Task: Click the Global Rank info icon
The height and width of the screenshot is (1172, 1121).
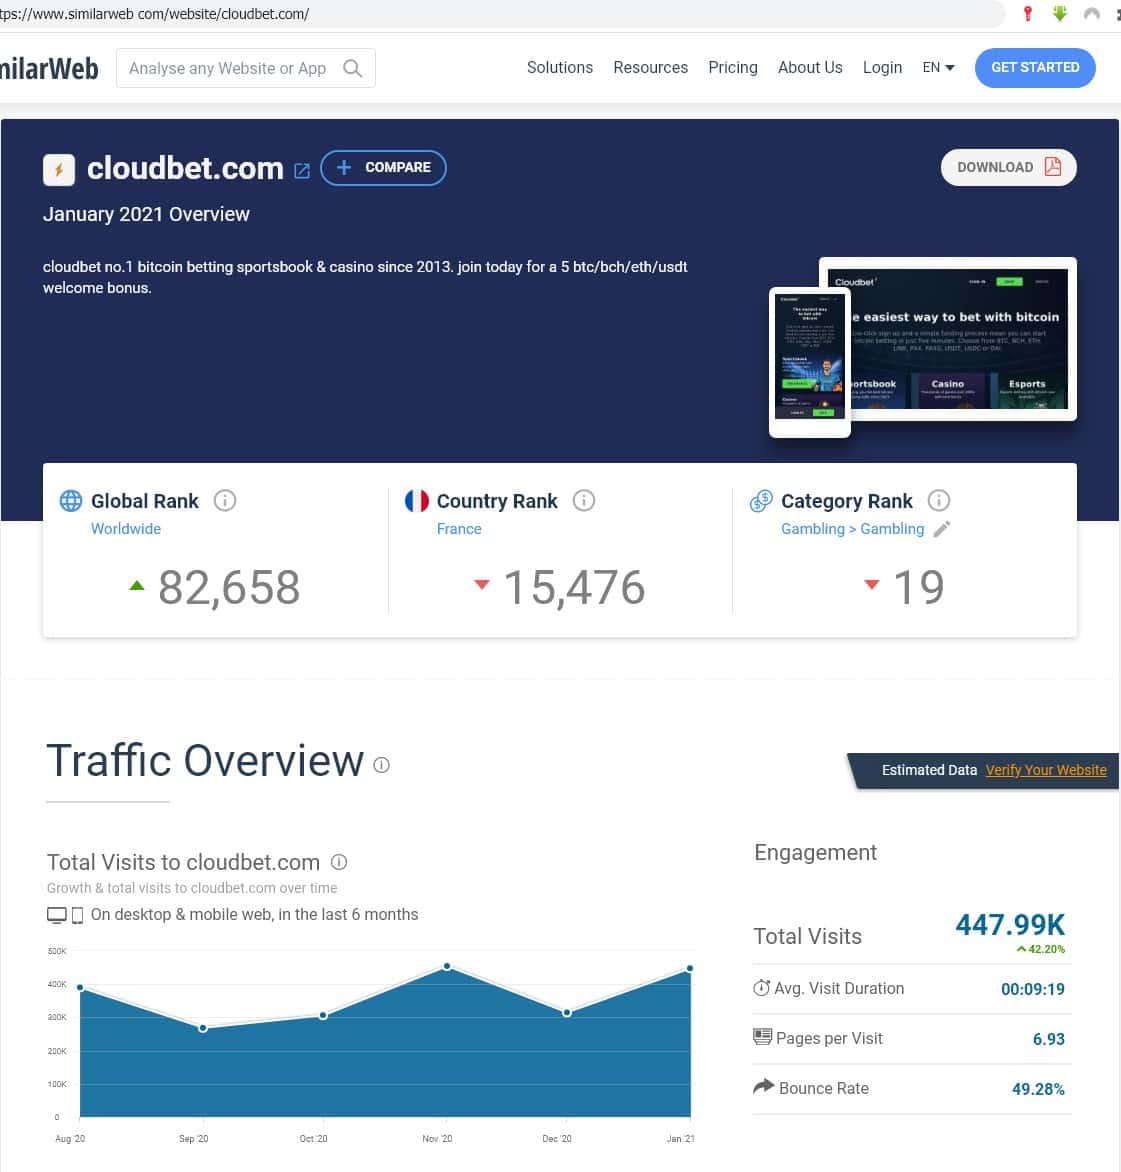Action: (x=225, y=500)
